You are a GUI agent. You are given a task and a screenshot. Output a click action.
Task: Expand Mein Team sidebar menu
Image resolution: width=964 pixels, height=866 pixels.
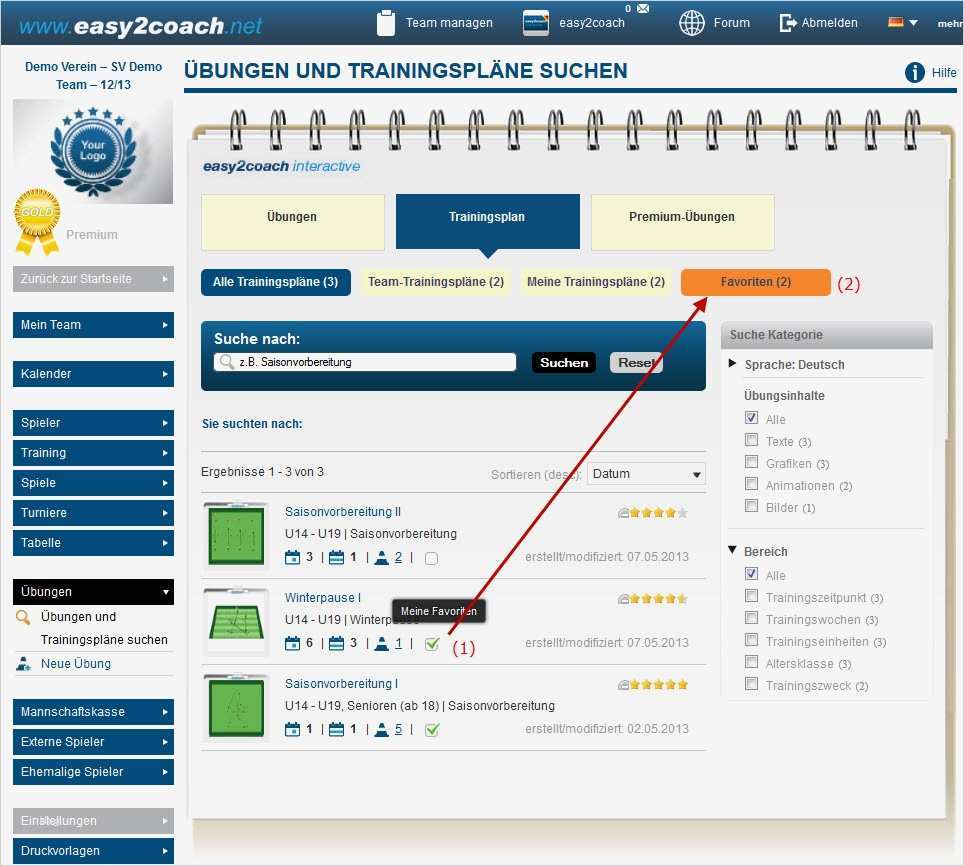tap(93, 325)
